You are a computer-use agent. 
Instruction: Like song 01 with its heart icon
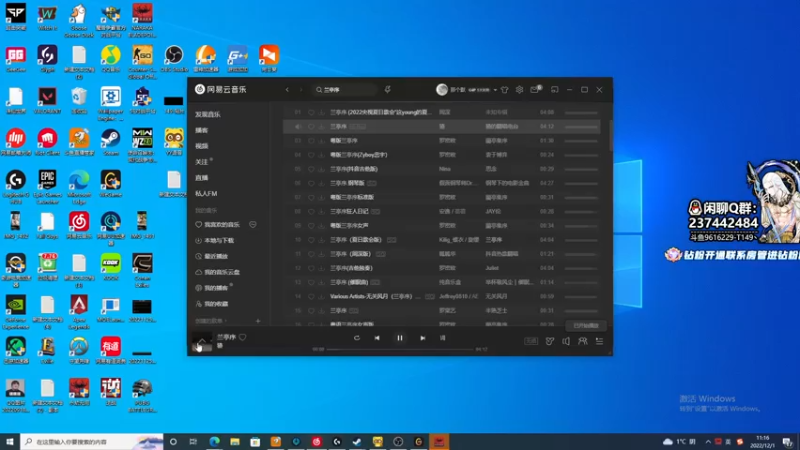click(311, 112)
